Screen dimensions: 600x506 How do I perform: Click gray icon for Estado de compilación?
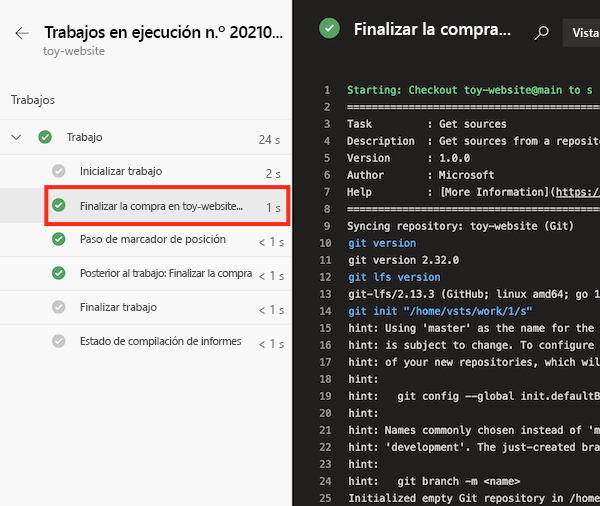tap(58, 341)
